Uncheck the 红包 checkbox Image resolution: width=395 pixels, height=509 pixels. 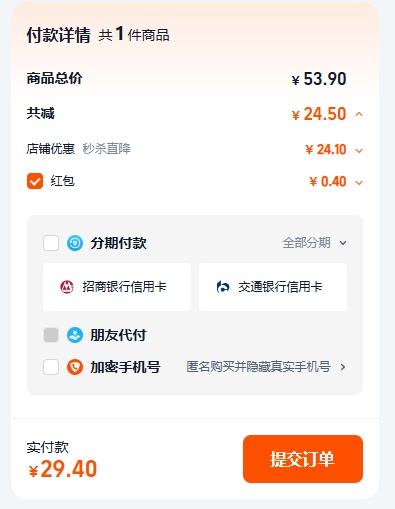[x=35, y=181]
